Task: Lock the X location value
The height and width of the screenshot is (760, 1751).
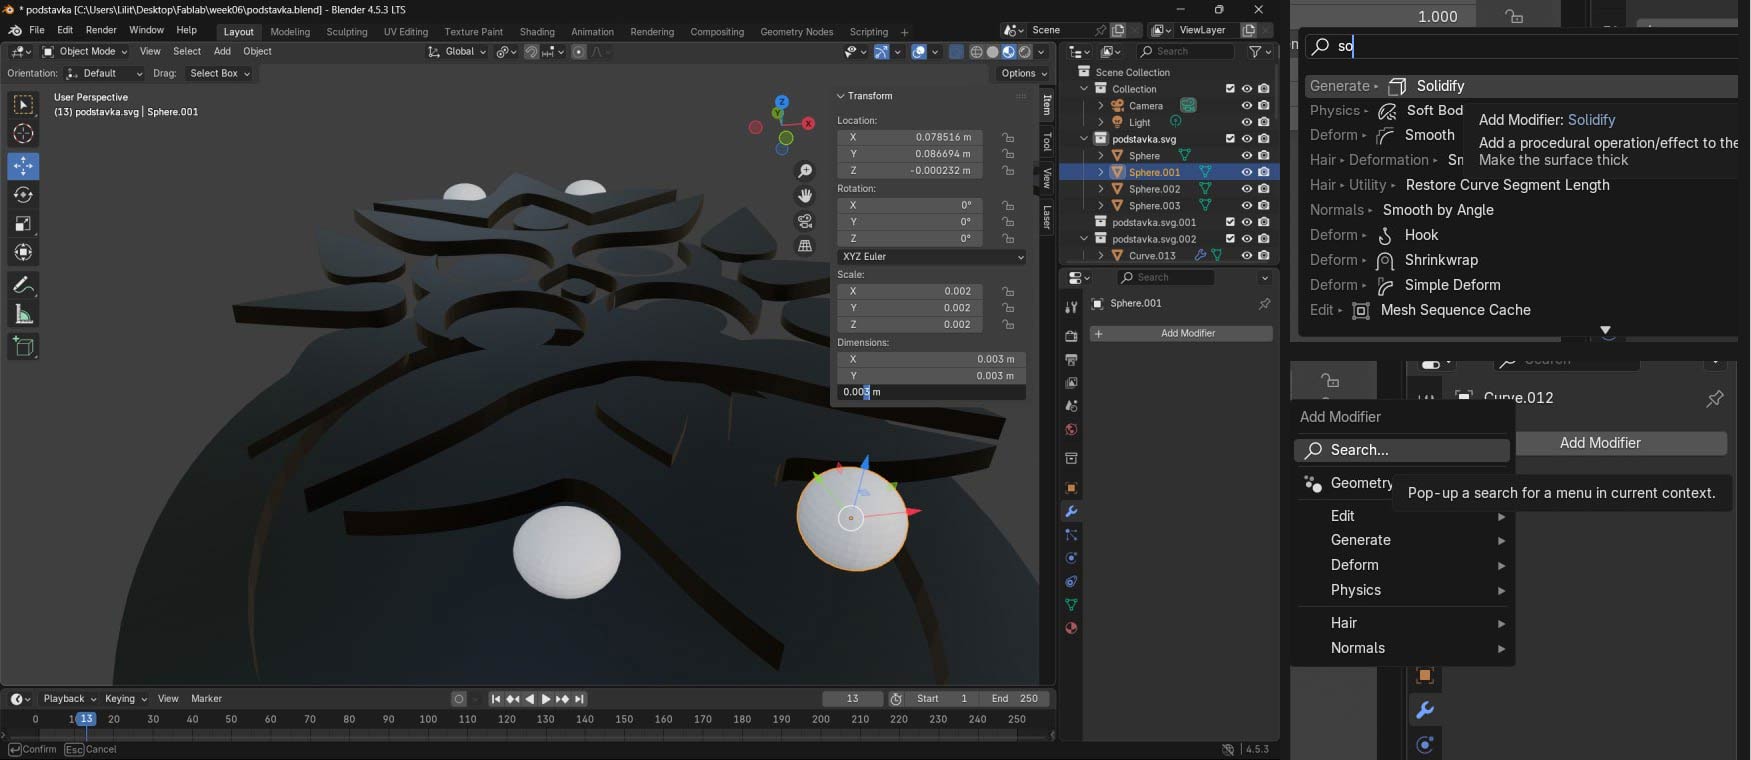Action: 1008,138
